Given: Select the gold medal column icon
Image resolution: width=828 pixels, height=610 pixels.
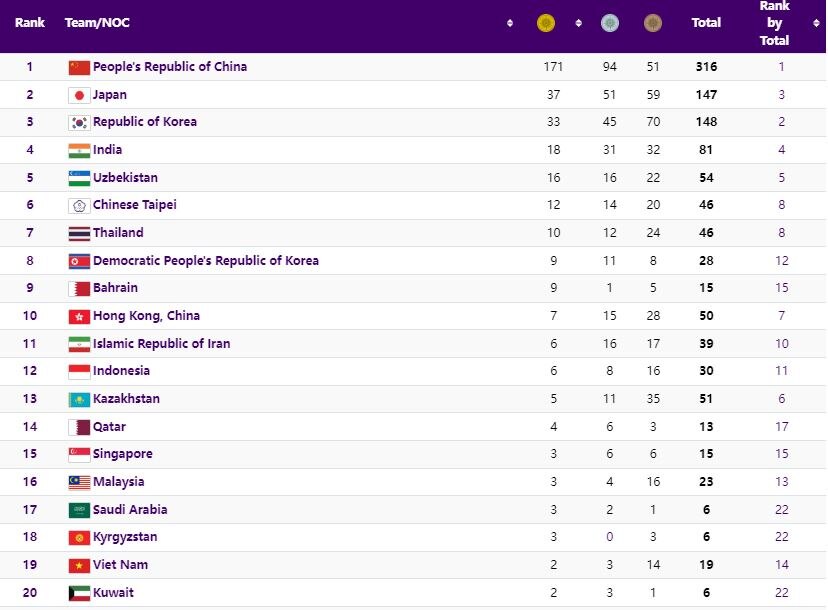Looking at the screenshot, I should tap(545, 21).
